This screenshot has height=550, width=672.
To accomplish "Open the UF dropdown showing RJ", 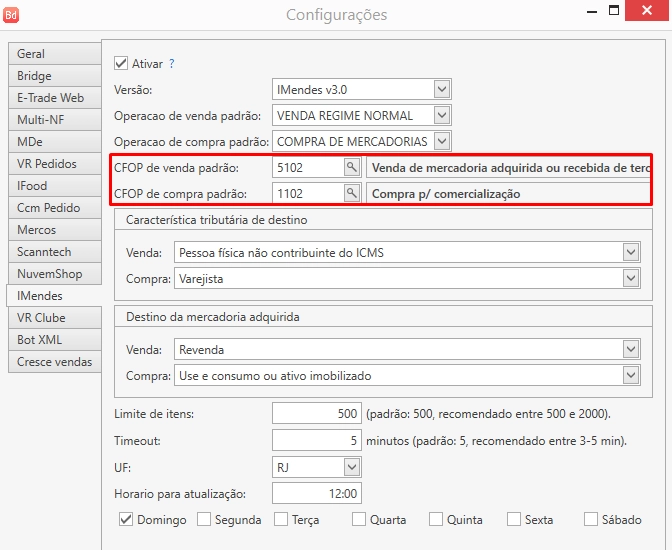I will pyautogui.click(x=352, y=467).
